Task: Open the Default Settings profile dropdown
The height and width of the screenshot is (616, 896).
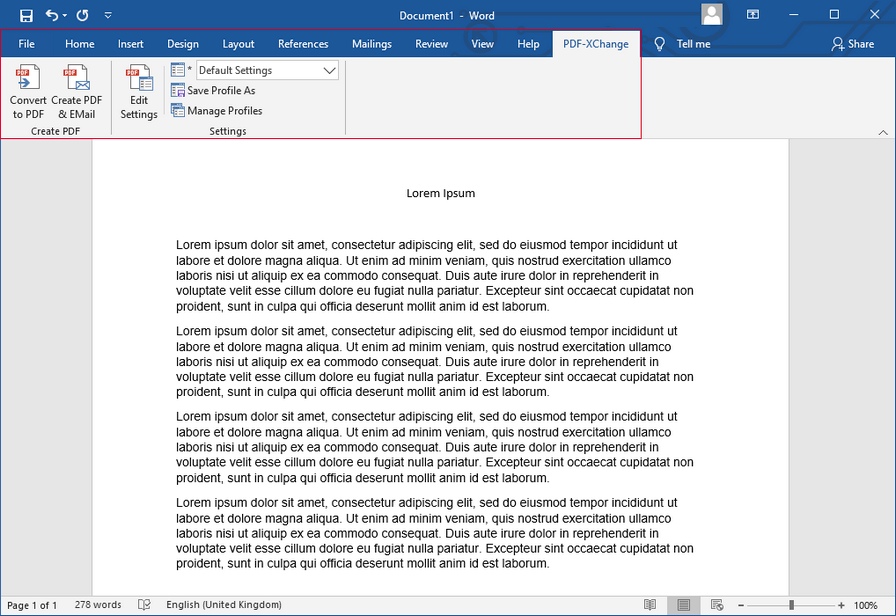Action: [x=329, y=70]
